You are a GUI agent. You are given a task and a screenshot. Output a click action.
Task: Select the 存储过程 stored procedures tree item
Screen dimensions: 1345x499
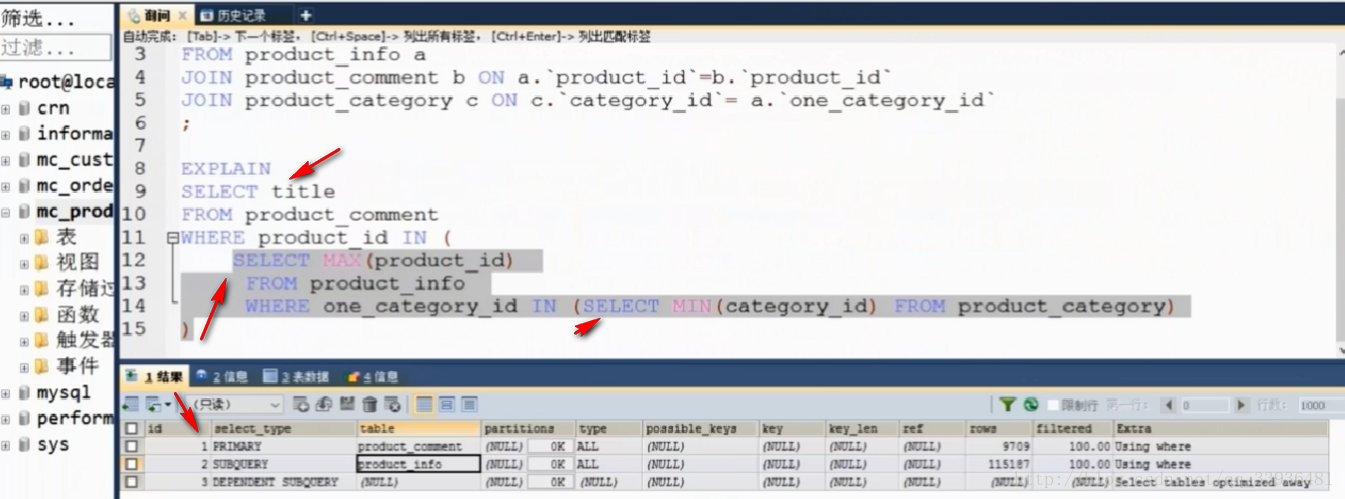coord(86,290)
